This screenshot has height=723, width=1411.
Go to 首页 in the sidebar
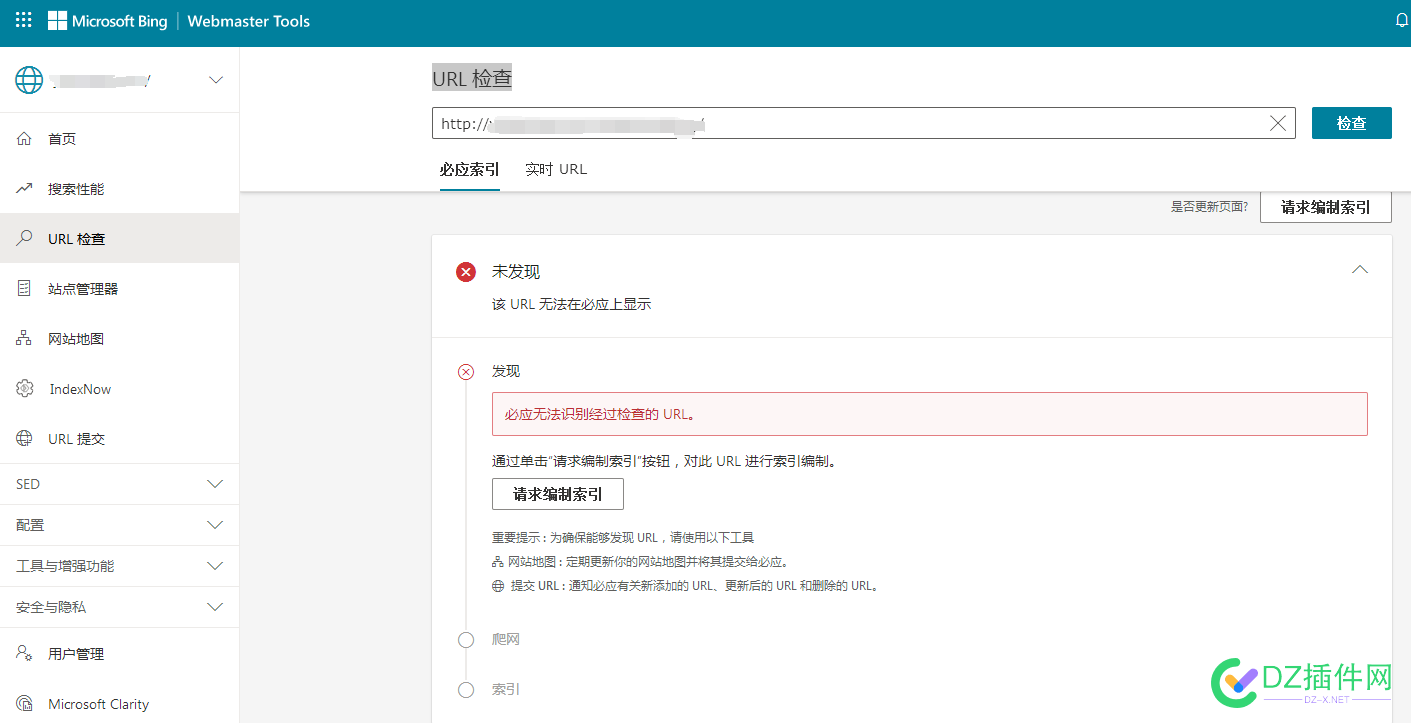120,138
